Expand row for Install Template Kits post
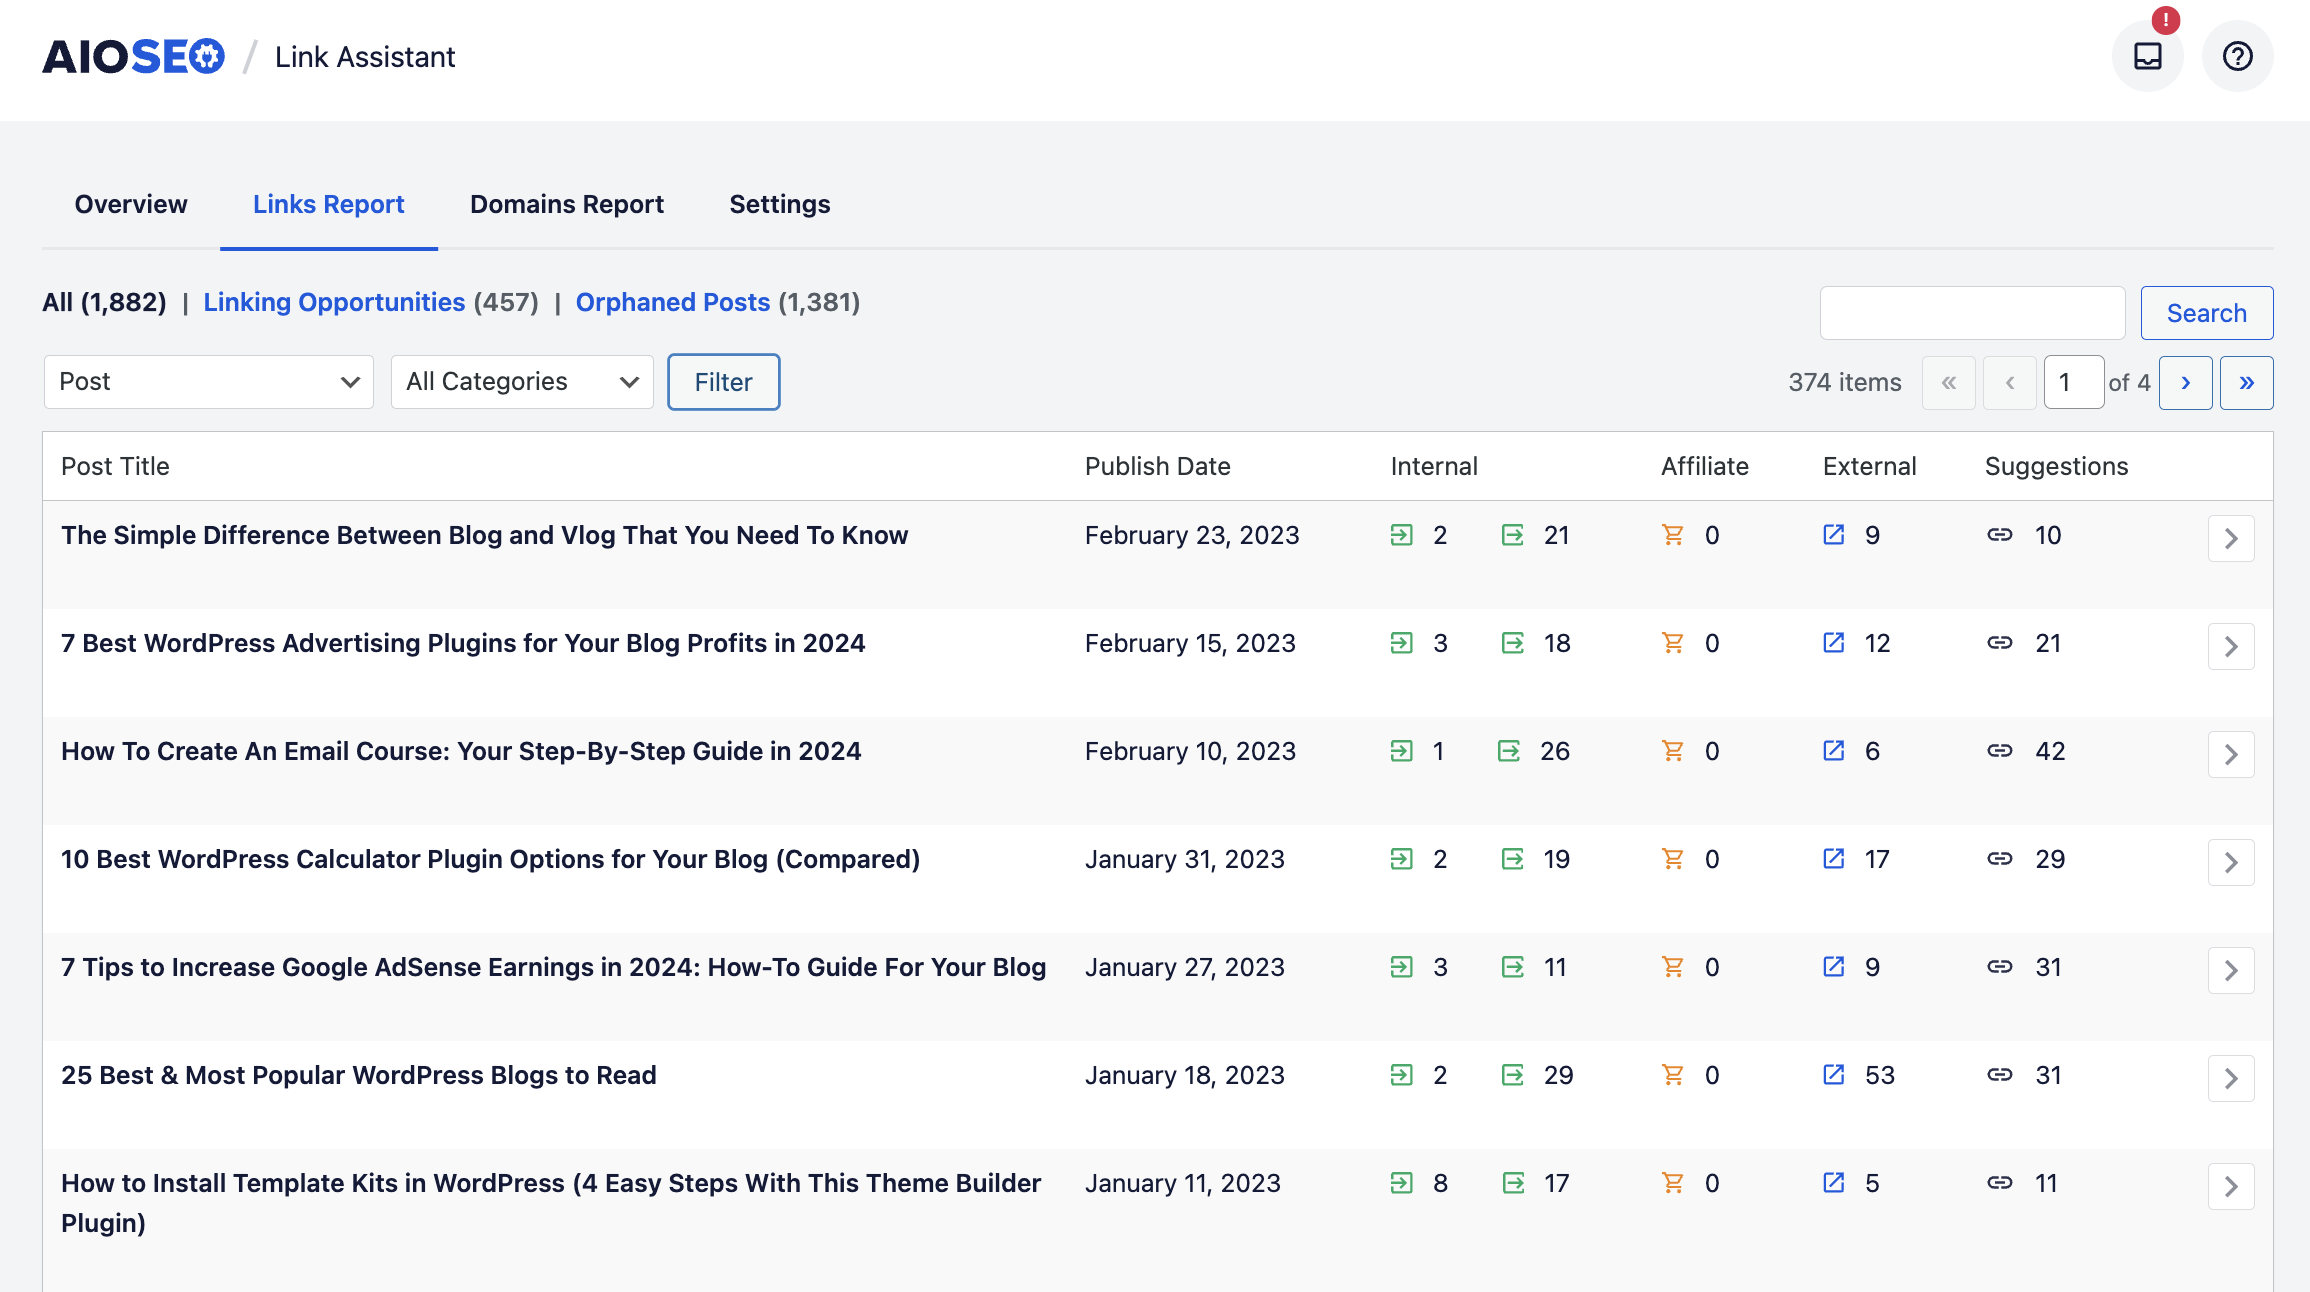Image resolution: width=2310 pixels, height=1292 pixels. click(x=2230, y=1186)
